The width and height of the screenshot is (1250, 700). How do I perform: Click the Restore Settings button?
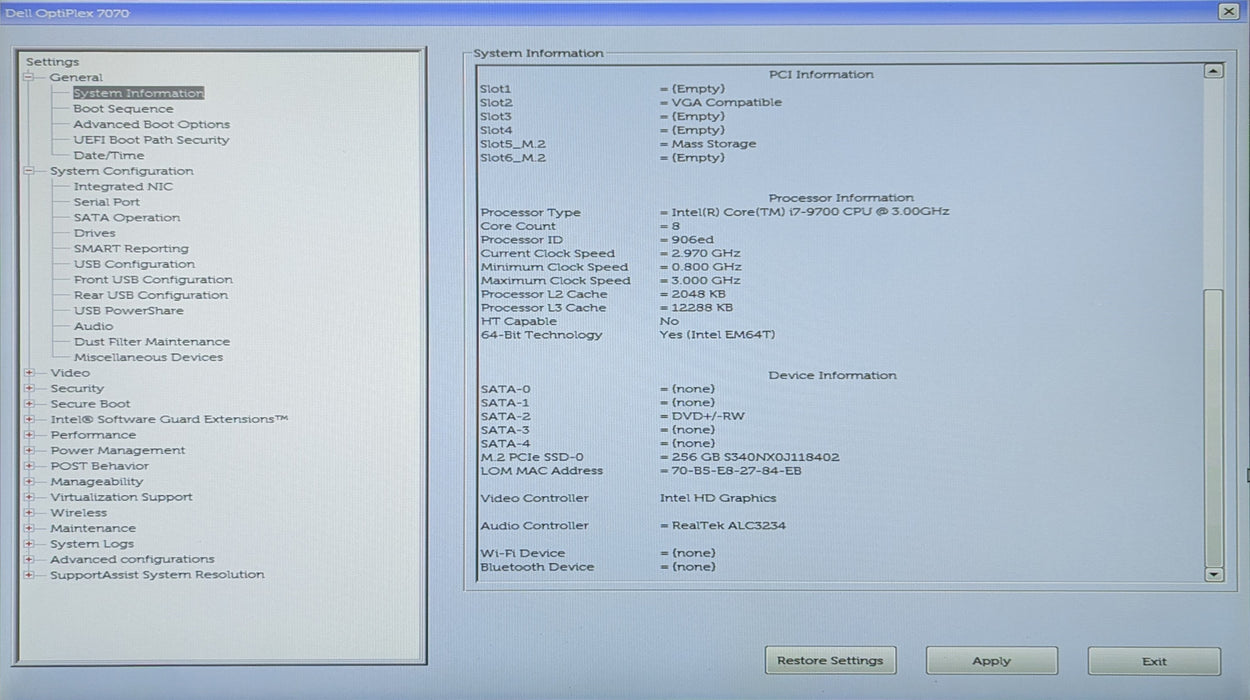pos(830,661)
